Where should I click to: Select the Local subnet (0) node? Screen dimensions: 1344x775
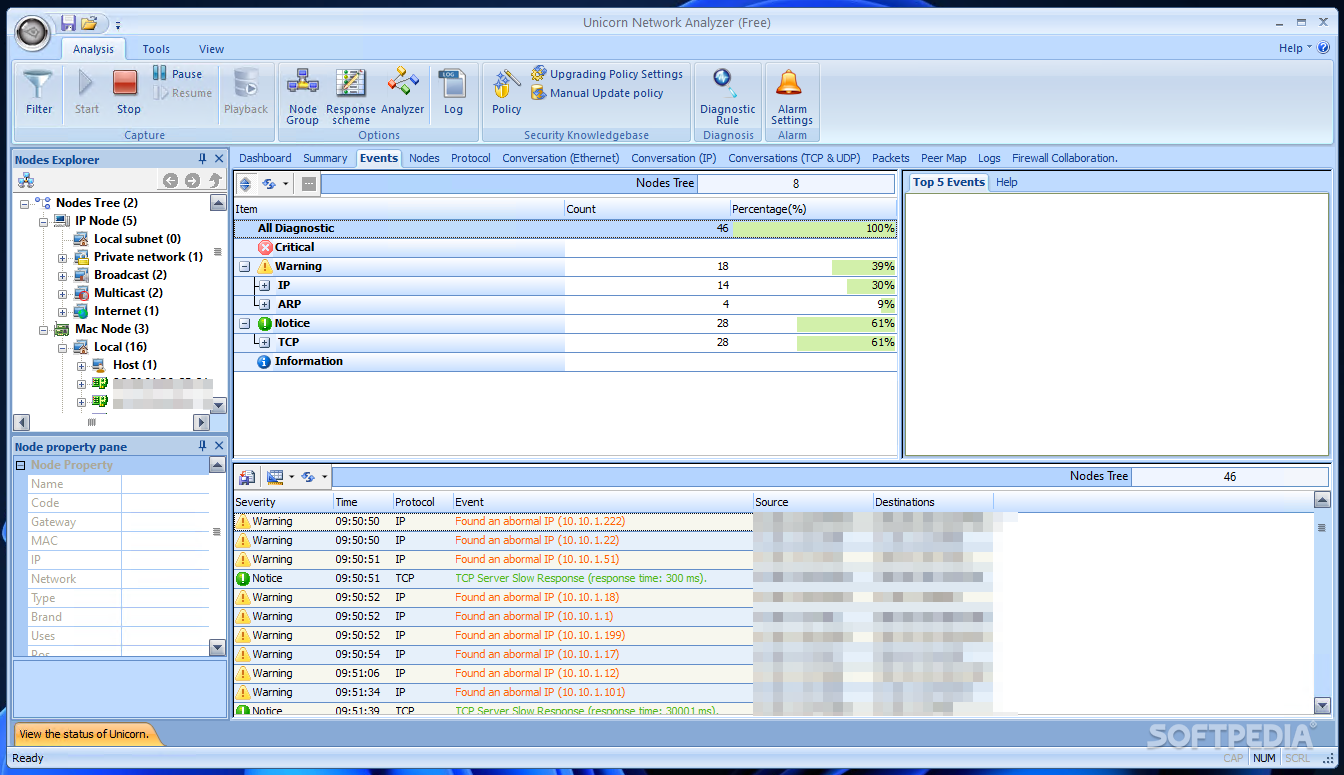(137, 239)
